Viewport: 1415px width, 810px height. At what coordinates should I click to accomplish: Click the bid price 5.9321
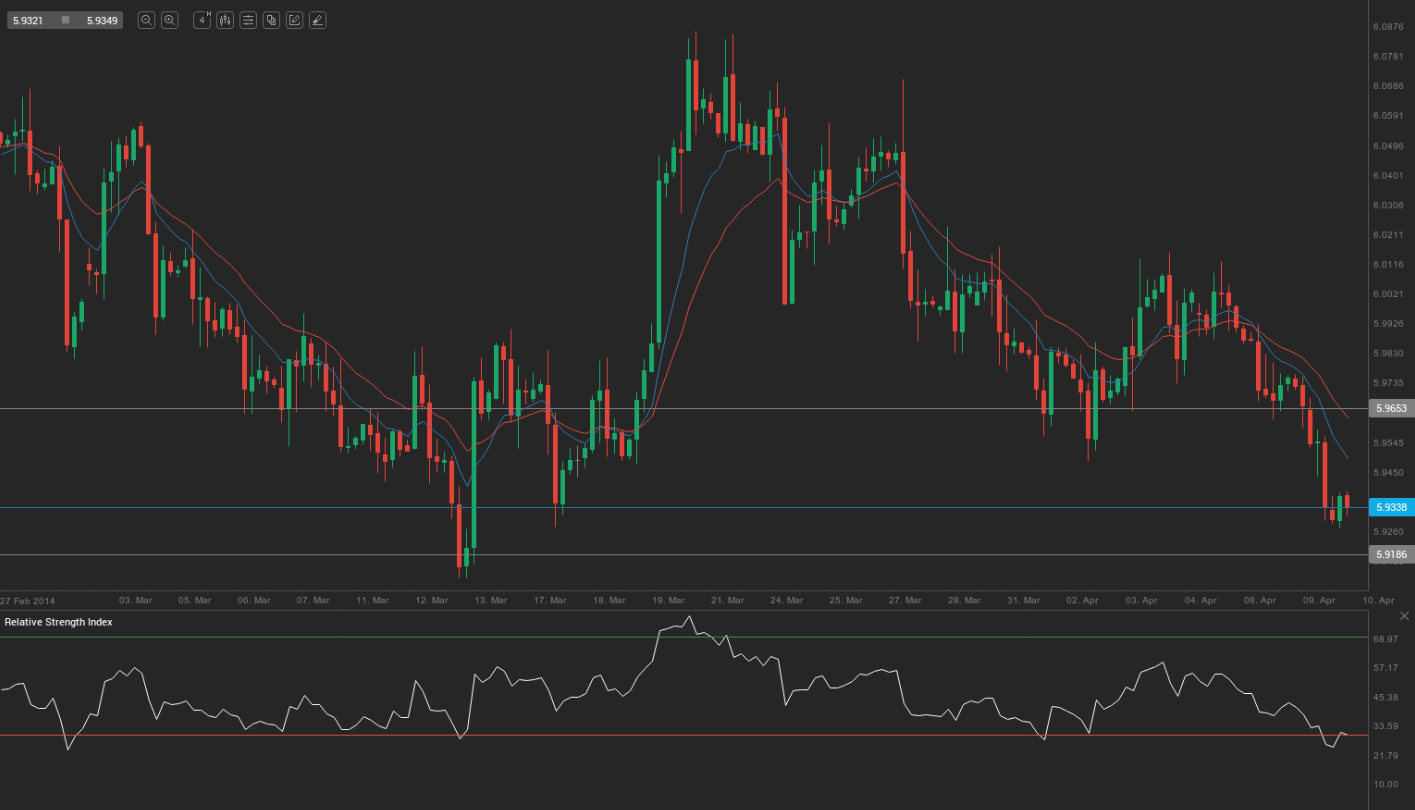(x=28, y=20)
